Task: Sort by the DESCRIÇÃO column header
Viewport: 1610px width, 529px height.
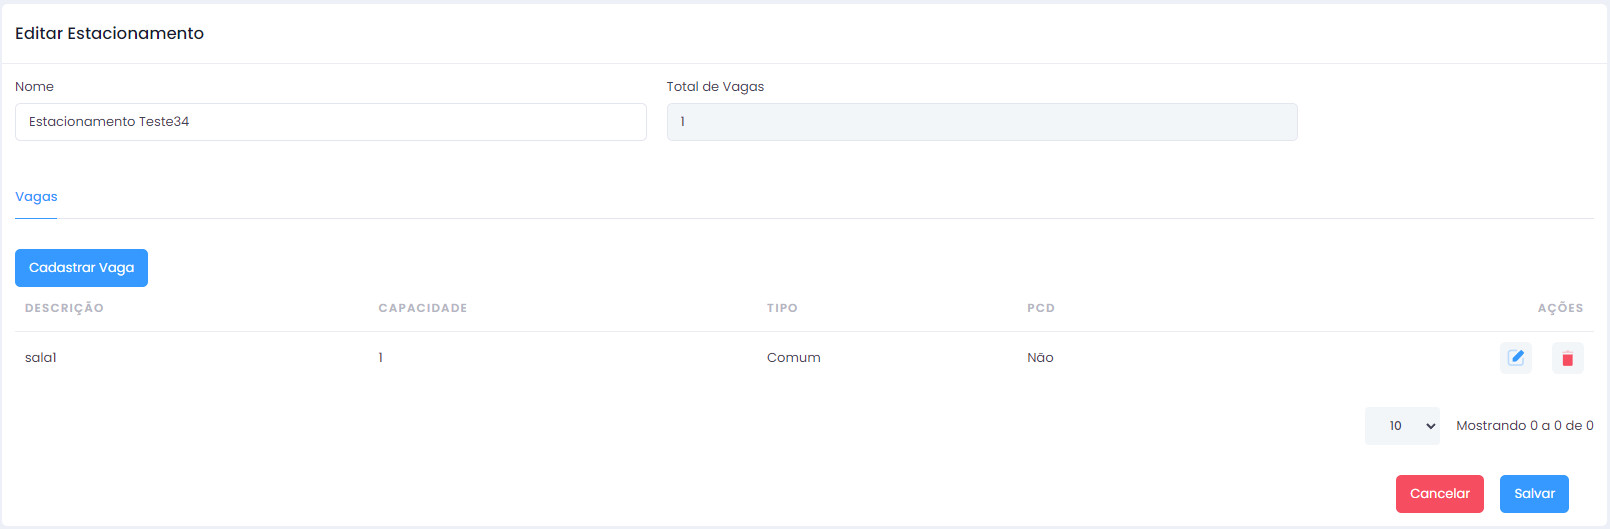Action: [64, 308]
